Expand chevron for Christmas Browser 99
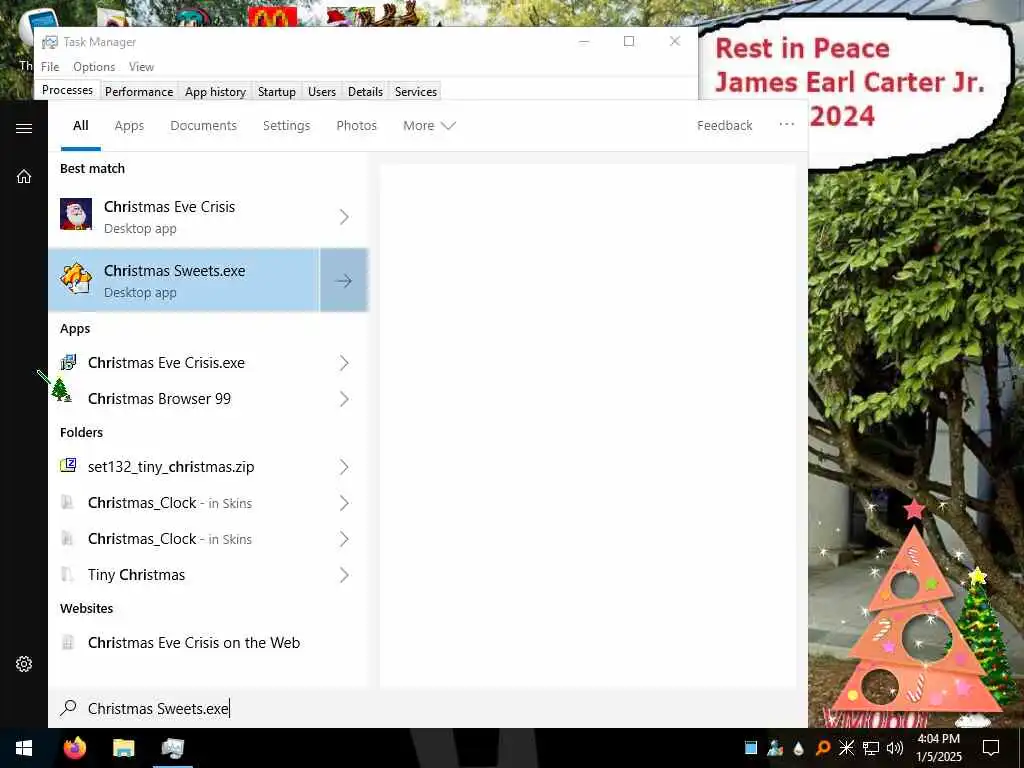The height and width of the screenshot is (768, 1024). tap(344, 399)
